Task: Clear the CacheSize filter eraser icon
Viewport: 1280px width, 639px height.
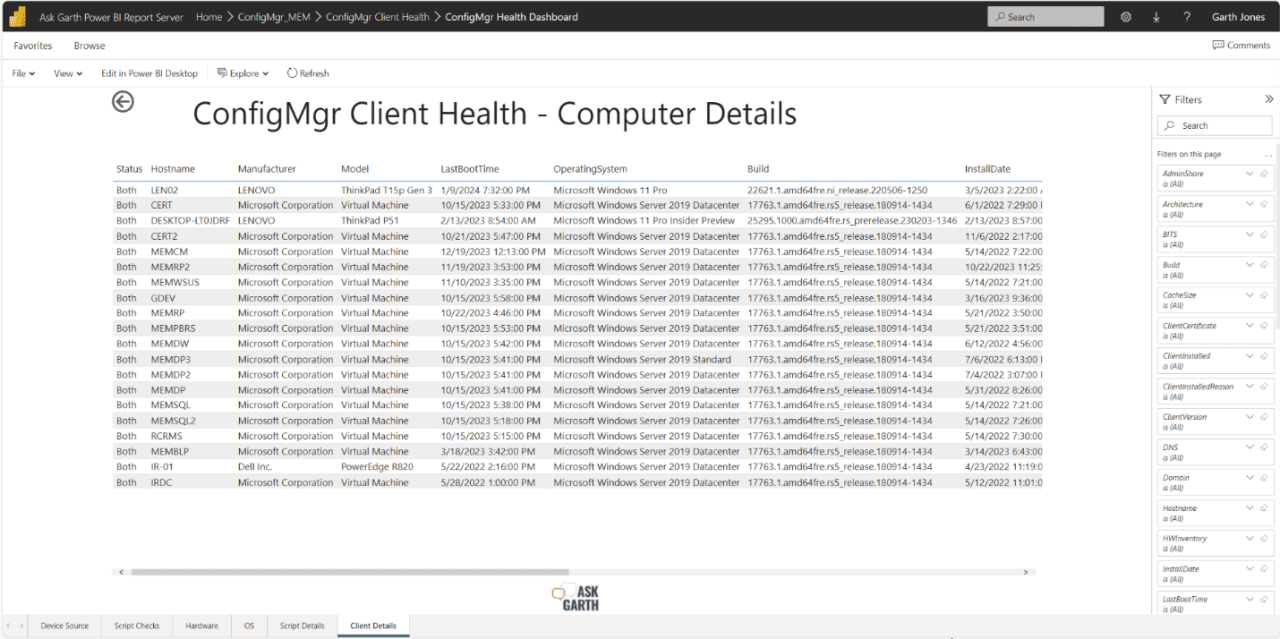Action: (x=1264, y=295)
